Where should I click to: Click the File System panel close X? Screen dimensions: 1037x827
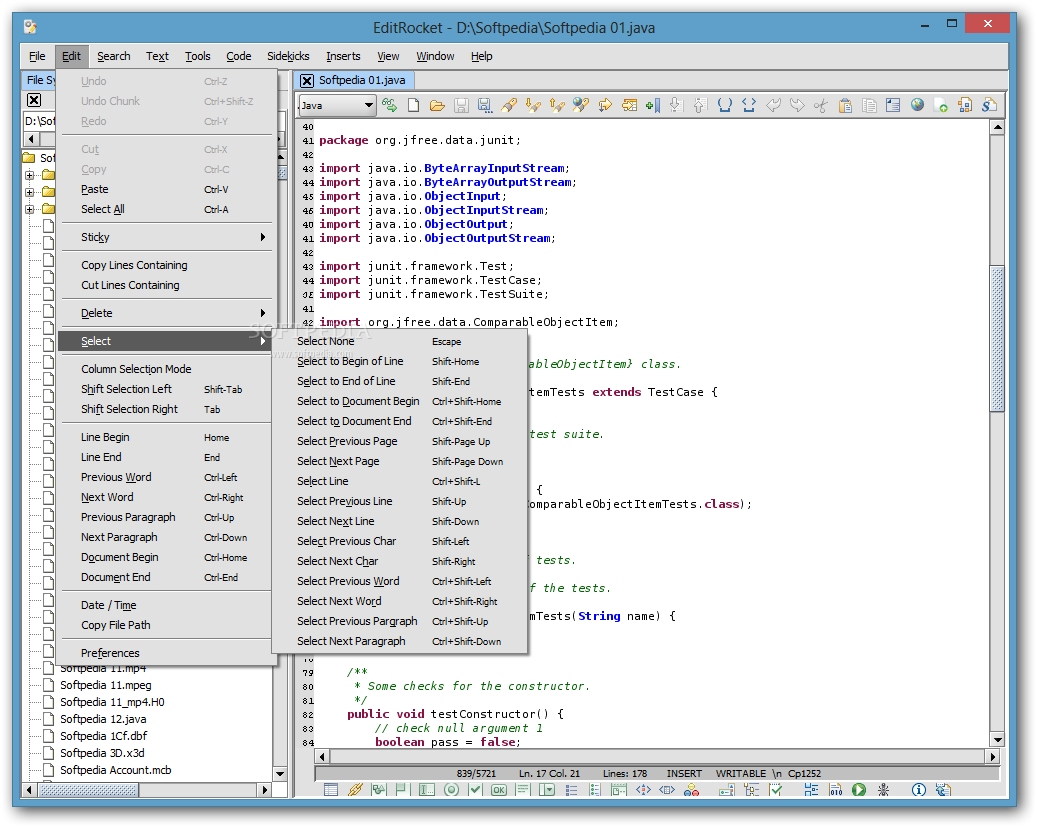pyautogui.click(x=34, y=100)
